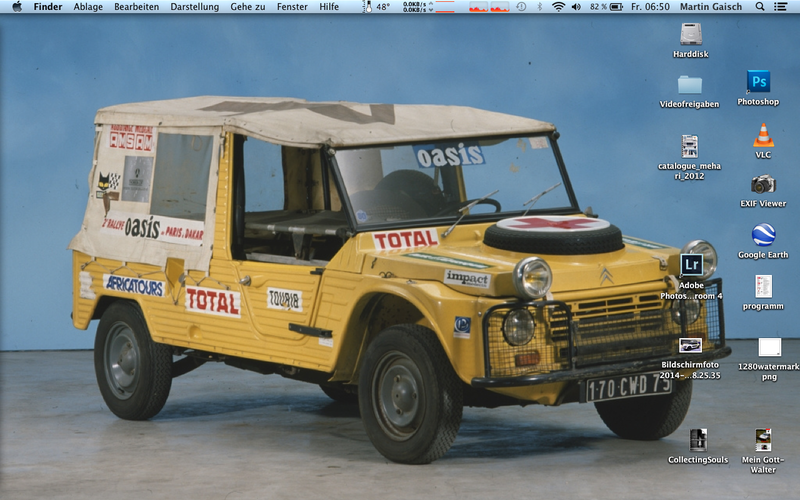Open the Gehe zu menu
Screen dimensions: 800x500
point(247,7)
